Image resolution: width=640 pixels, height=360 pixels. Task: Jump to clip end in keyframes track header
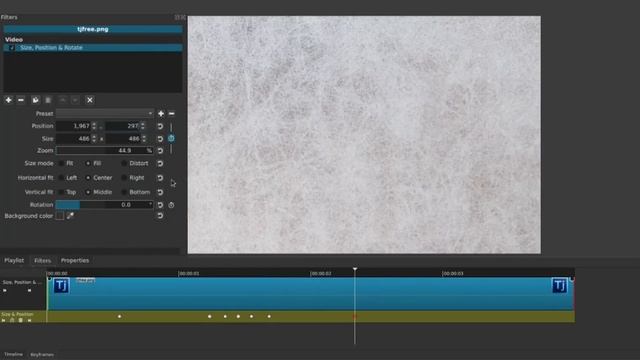29,290
